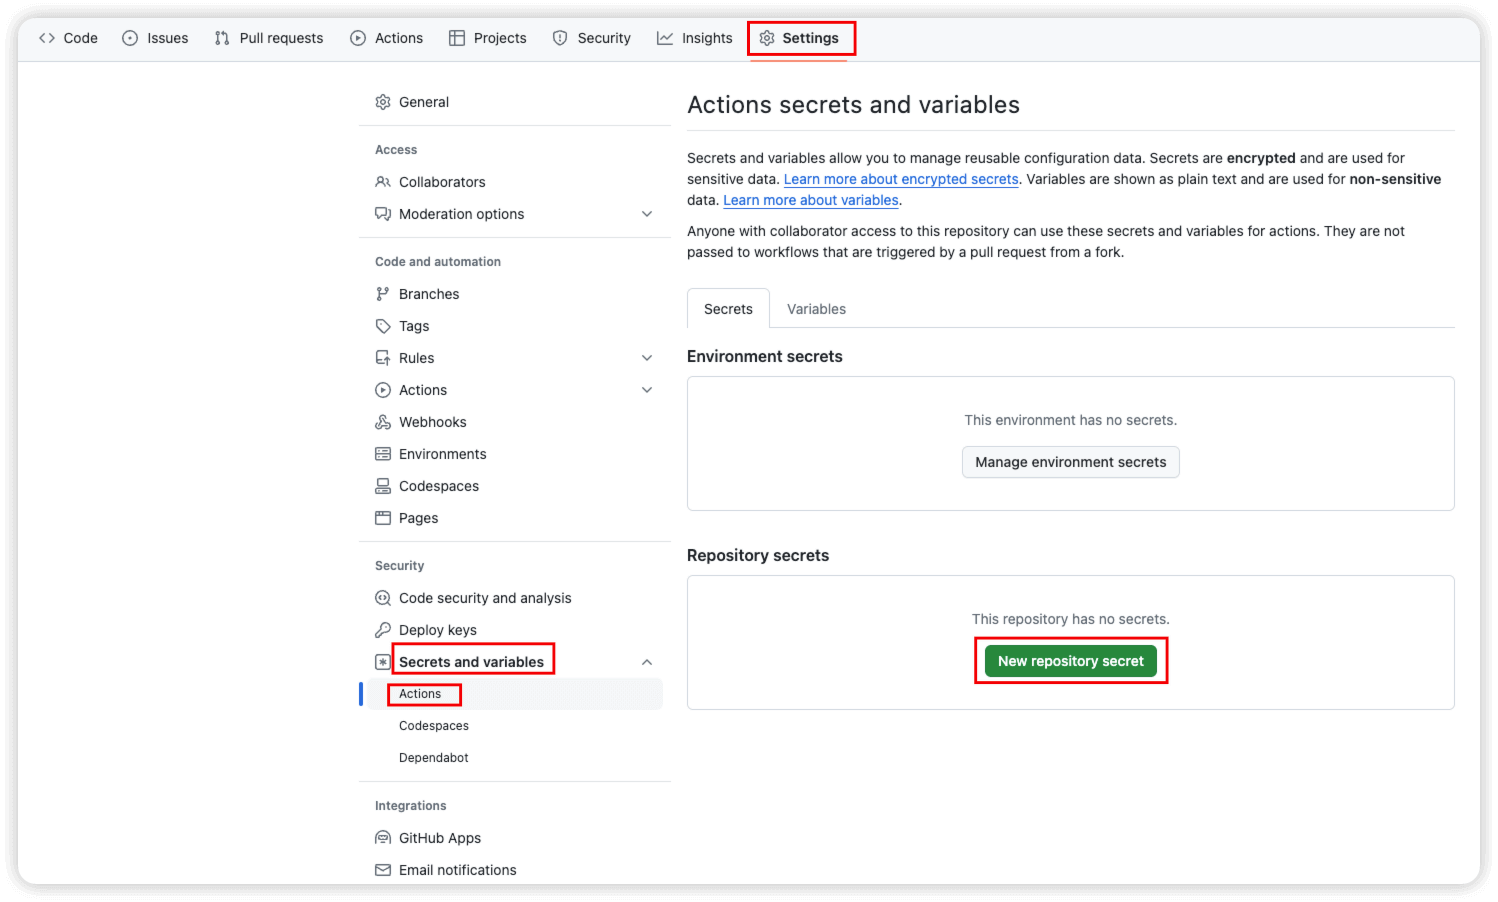Click the Issues circle-dot icon
Viewport: 1498px width, 902px height.
(x=130, y=38)
